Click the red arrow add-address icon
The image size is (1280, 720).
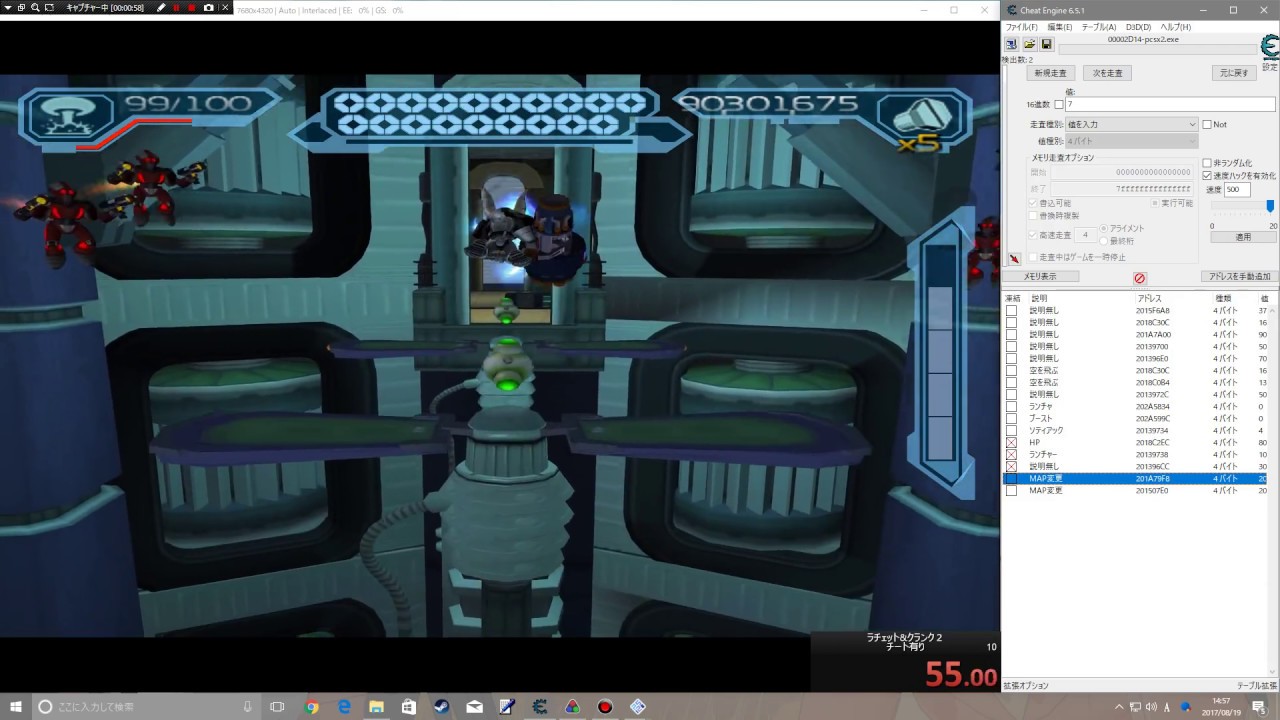click(x=1013, y=259)
